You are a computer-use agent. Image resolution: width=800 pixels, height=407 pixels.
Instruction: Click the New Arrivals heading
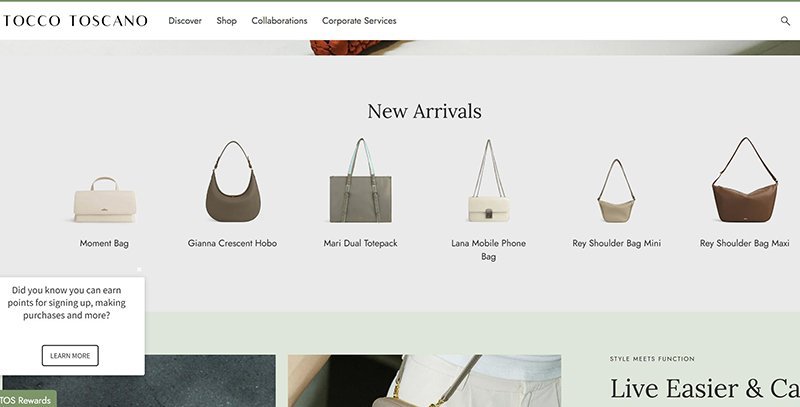pos(424,111)
